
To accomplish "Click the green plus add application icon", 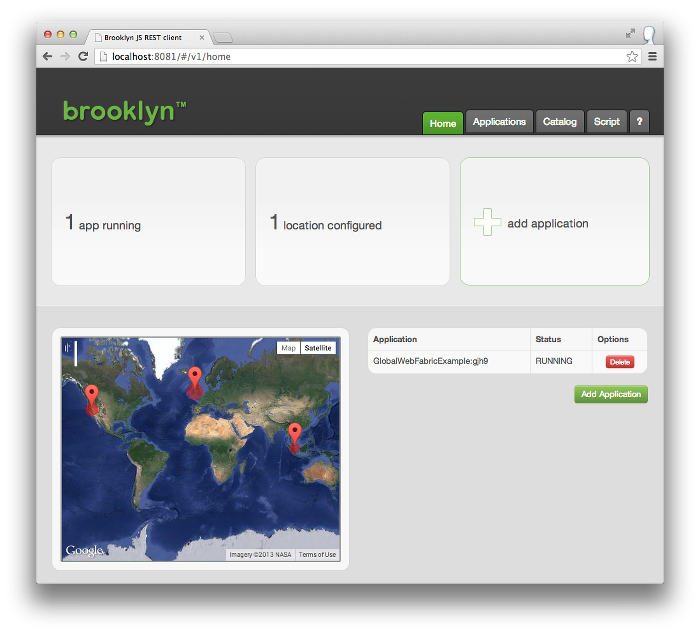I will (487, 223).
